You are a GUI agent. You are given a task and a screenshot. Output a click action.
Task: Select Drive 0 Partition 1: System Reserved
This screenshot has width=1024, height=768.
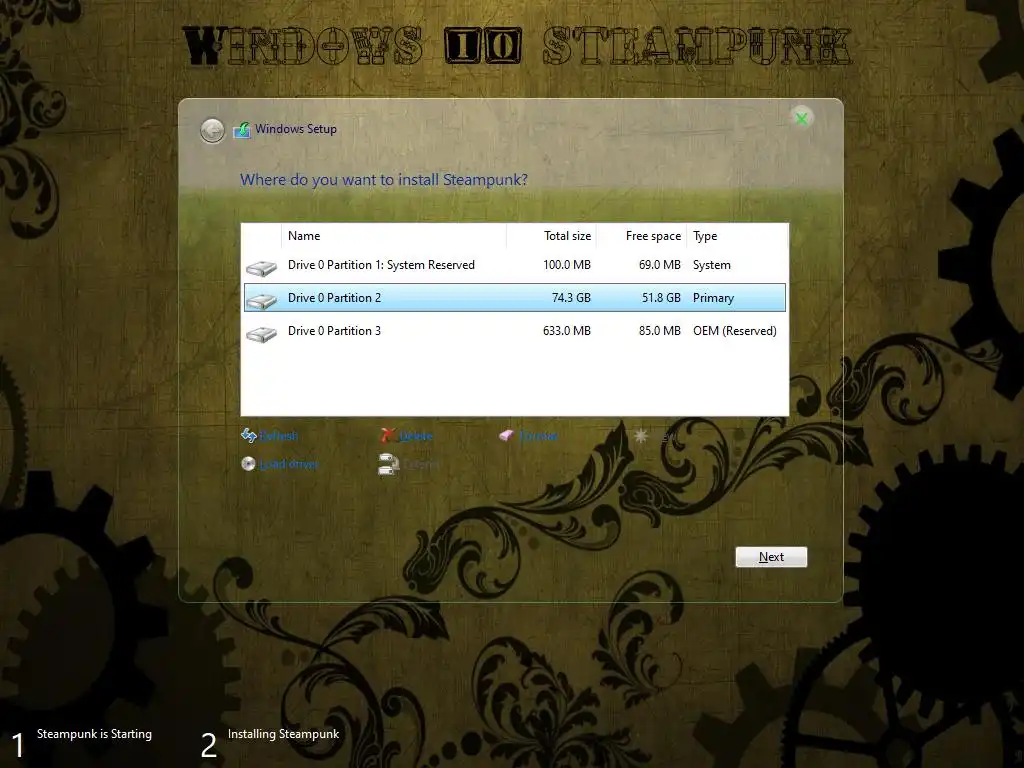click(515, 265)
